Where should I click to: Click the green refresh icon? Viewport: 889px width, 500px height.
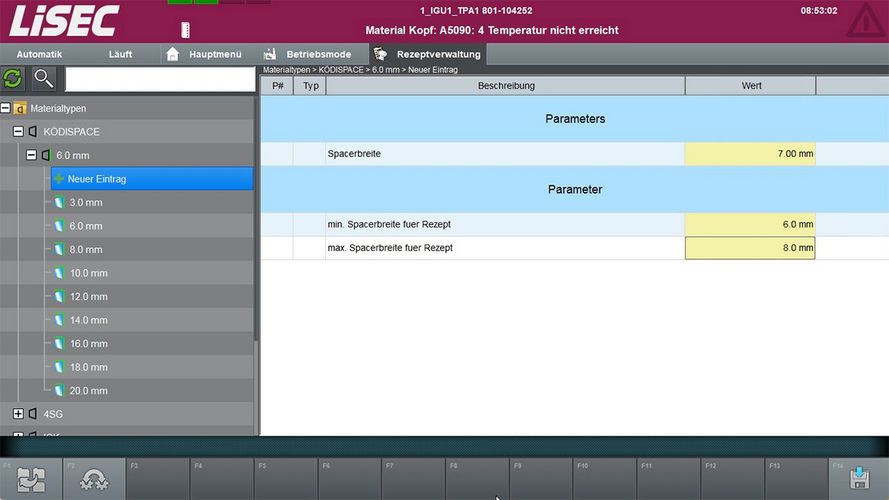[x=13, y=79]
